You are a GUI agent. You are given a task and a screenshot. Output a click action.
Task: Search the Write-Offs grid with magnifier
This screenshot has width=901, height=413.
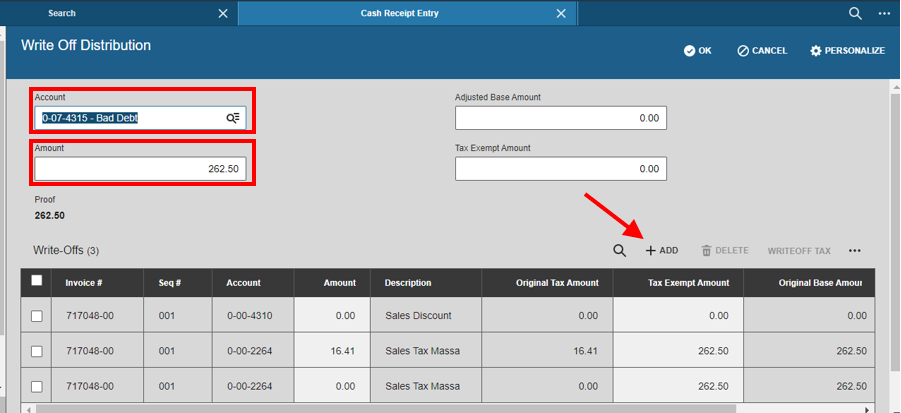619,250
